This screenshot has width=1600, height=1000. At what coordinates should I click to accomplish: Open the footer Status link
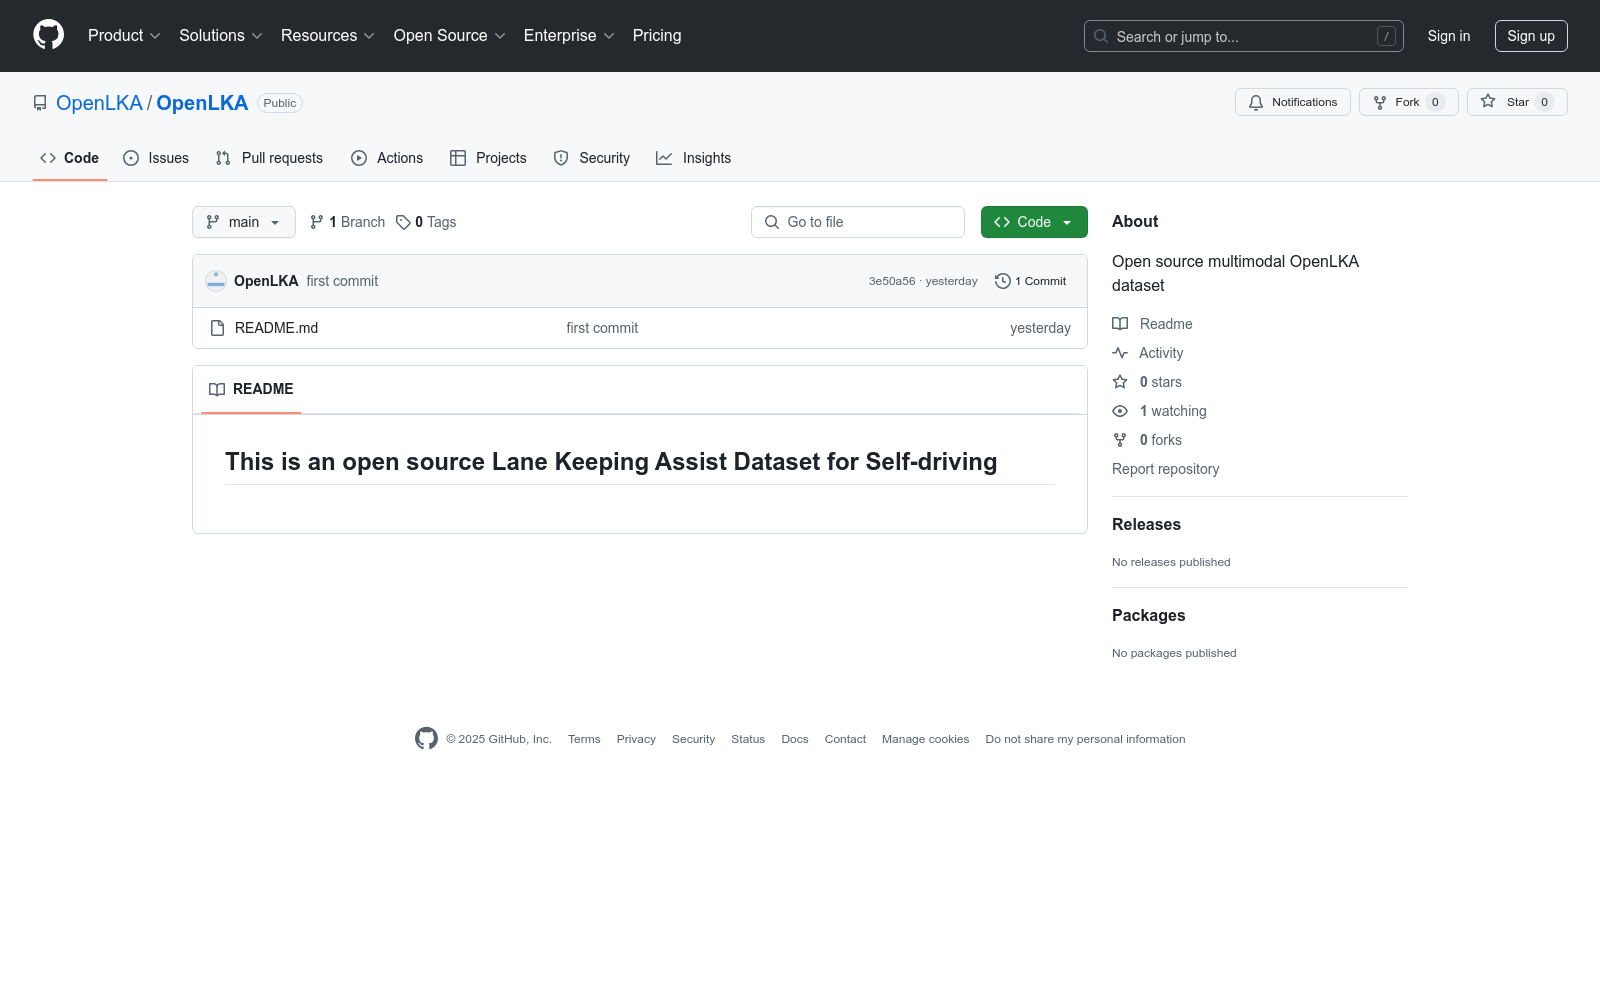click(748, 739)
